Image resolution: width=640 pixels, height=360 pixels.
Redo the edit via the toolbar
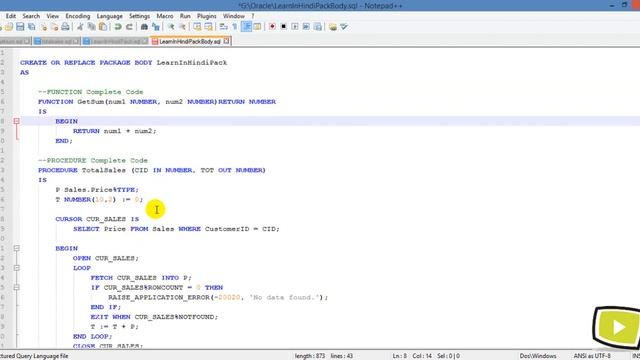pos(129,27)
